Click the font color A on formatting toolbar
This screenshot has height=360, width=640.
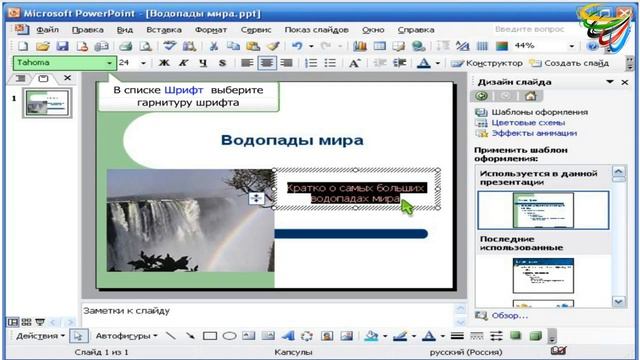tap(424, 63)
